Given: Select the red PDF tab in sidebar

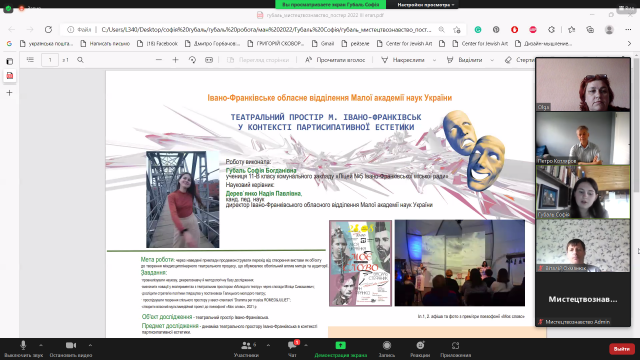Looking at the screenshot, I should pos(9,76).
